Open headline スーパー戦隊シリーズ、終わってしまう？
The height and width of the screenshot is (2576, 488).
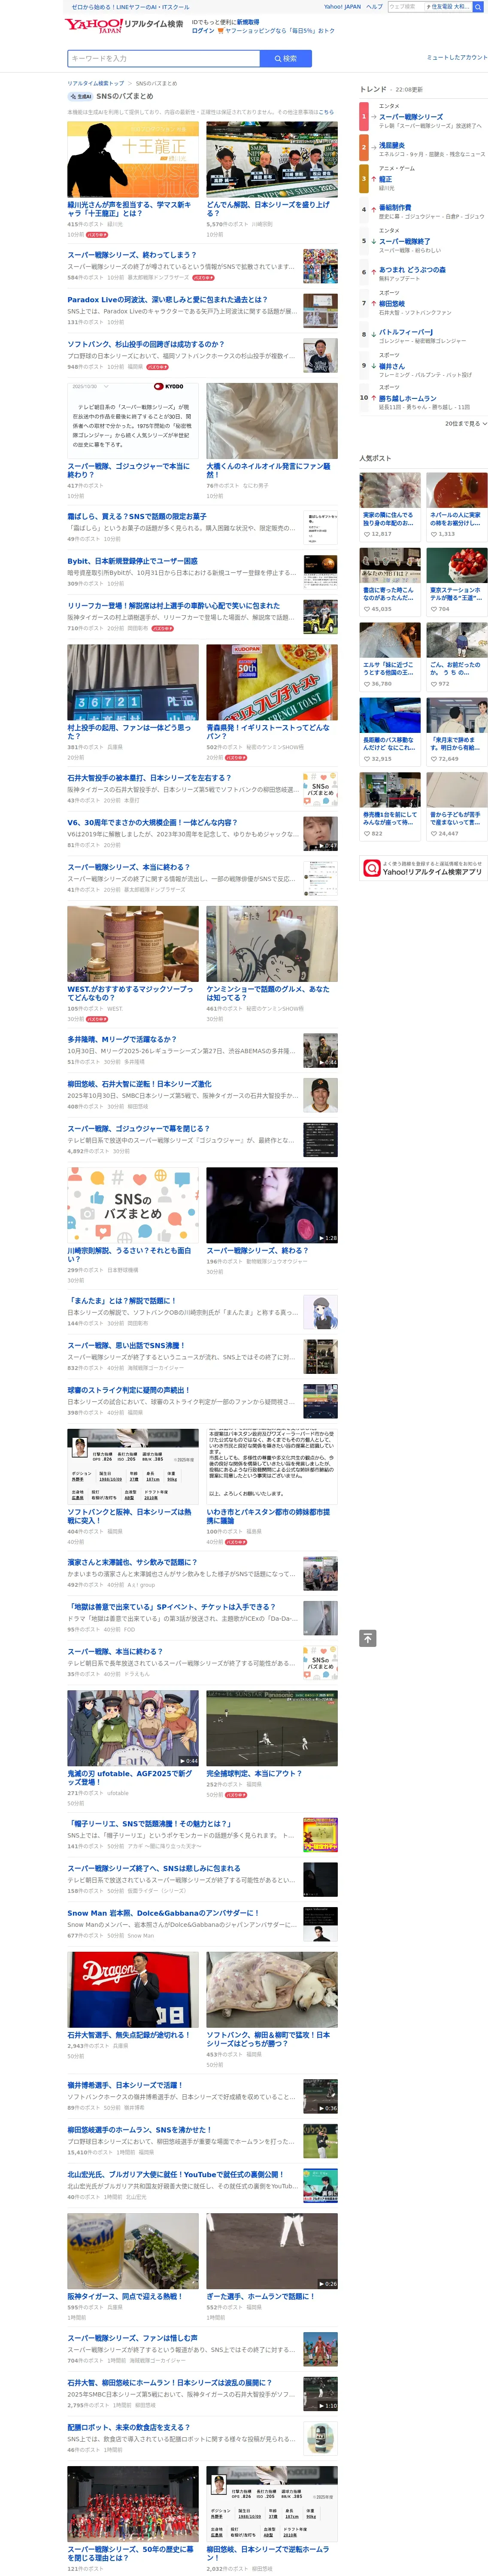[132, 255]
